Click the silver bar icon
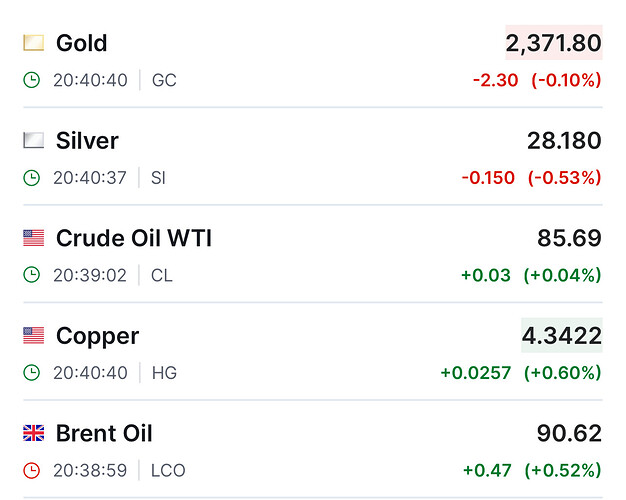The width and height of the screenshot is (626, 500). coord(34,140)
